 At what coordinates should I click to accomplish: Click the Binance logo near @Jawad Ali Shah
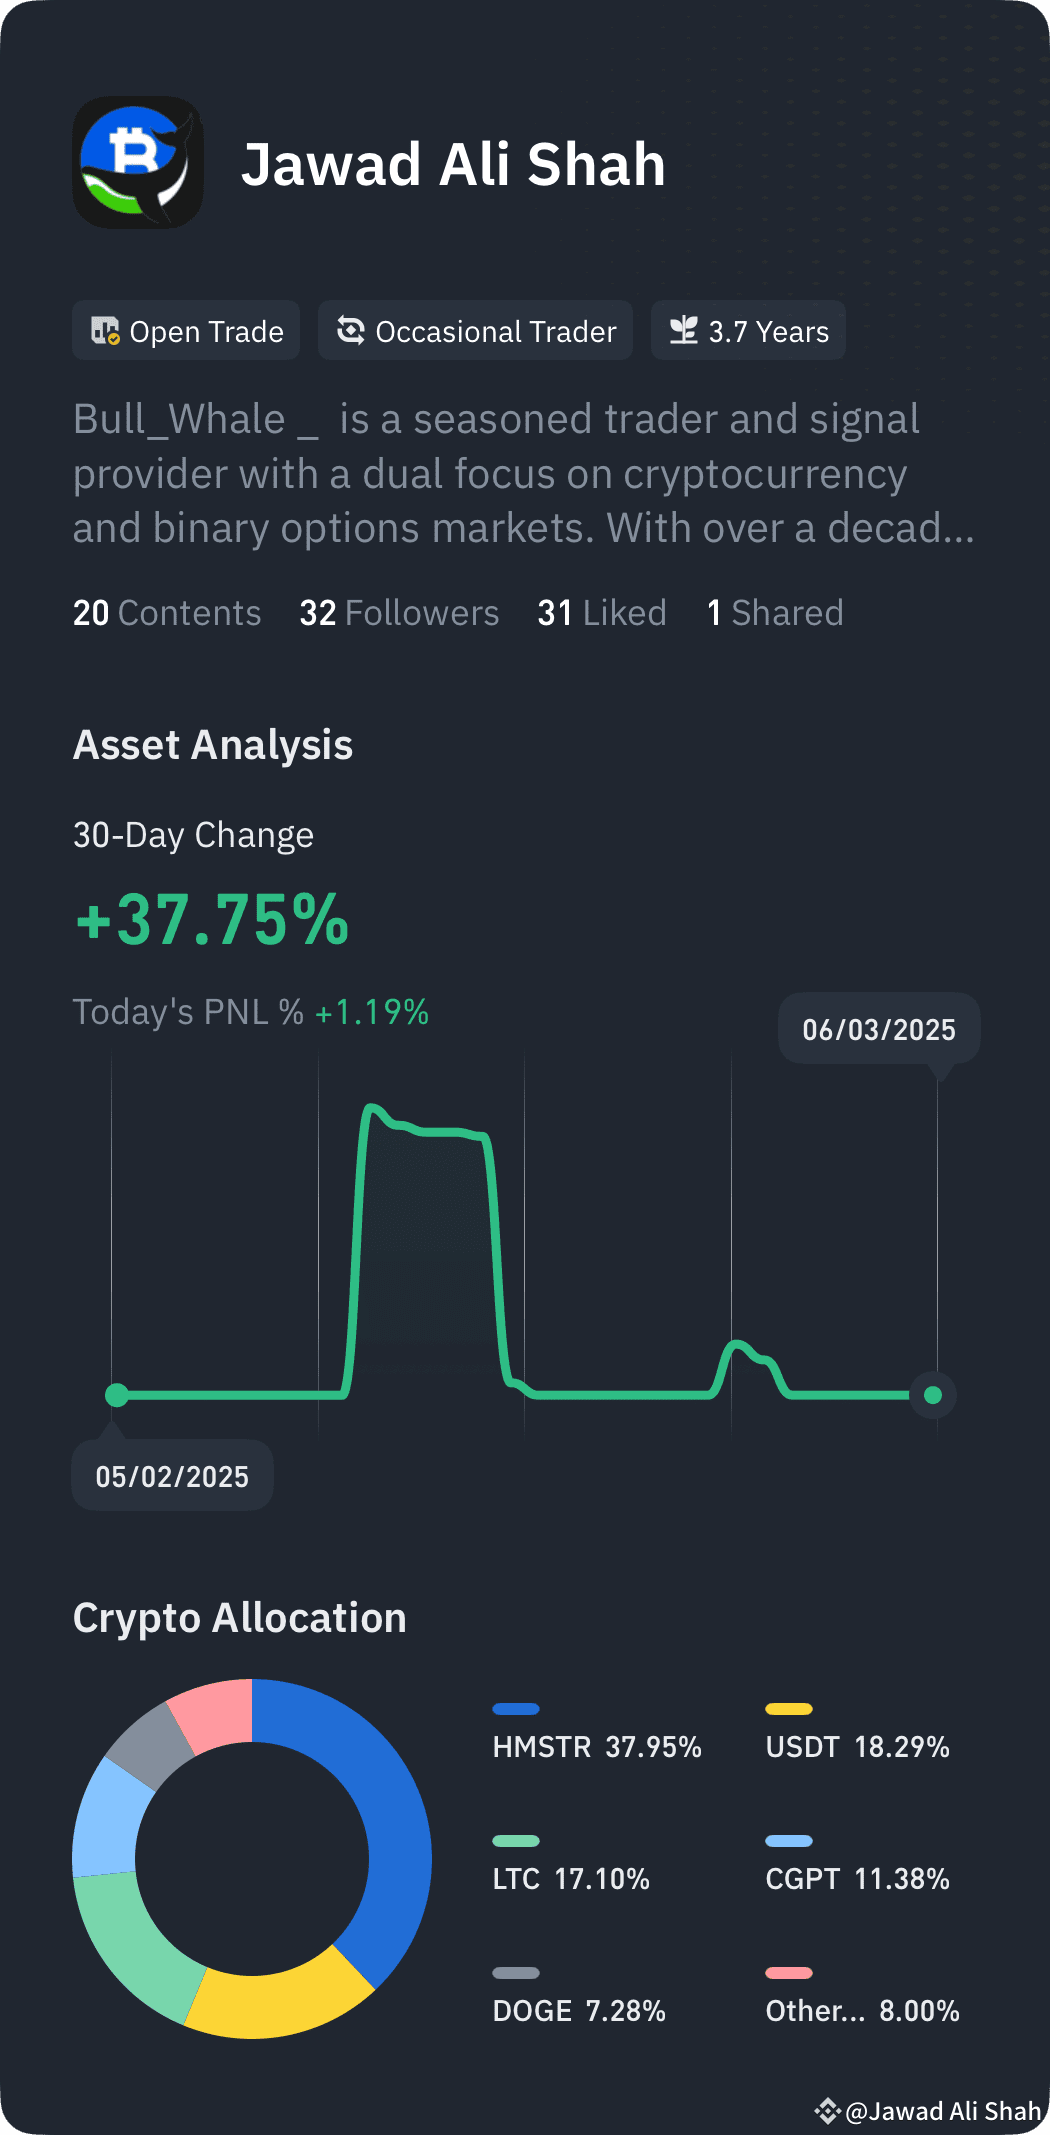click(x=827, y=2111)
